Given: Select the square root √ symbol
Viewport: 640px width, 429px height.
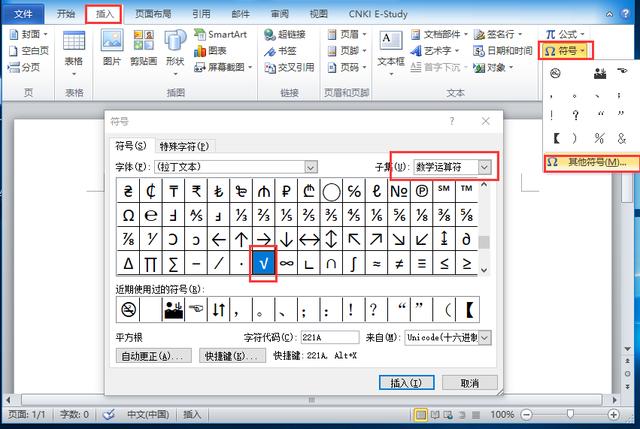Looking at the screenshot, I should [x=264, y=264].
